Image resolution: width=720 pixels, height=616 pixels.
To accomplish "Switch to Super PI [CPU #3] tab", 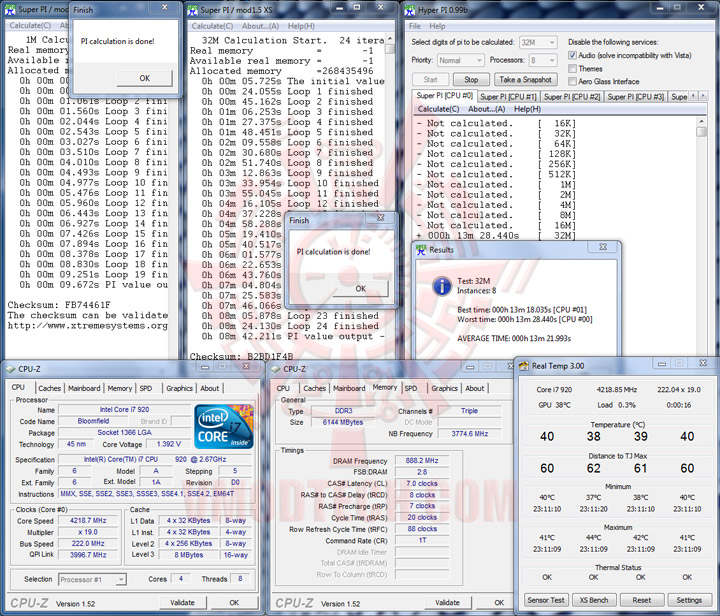I will [636, 96].
